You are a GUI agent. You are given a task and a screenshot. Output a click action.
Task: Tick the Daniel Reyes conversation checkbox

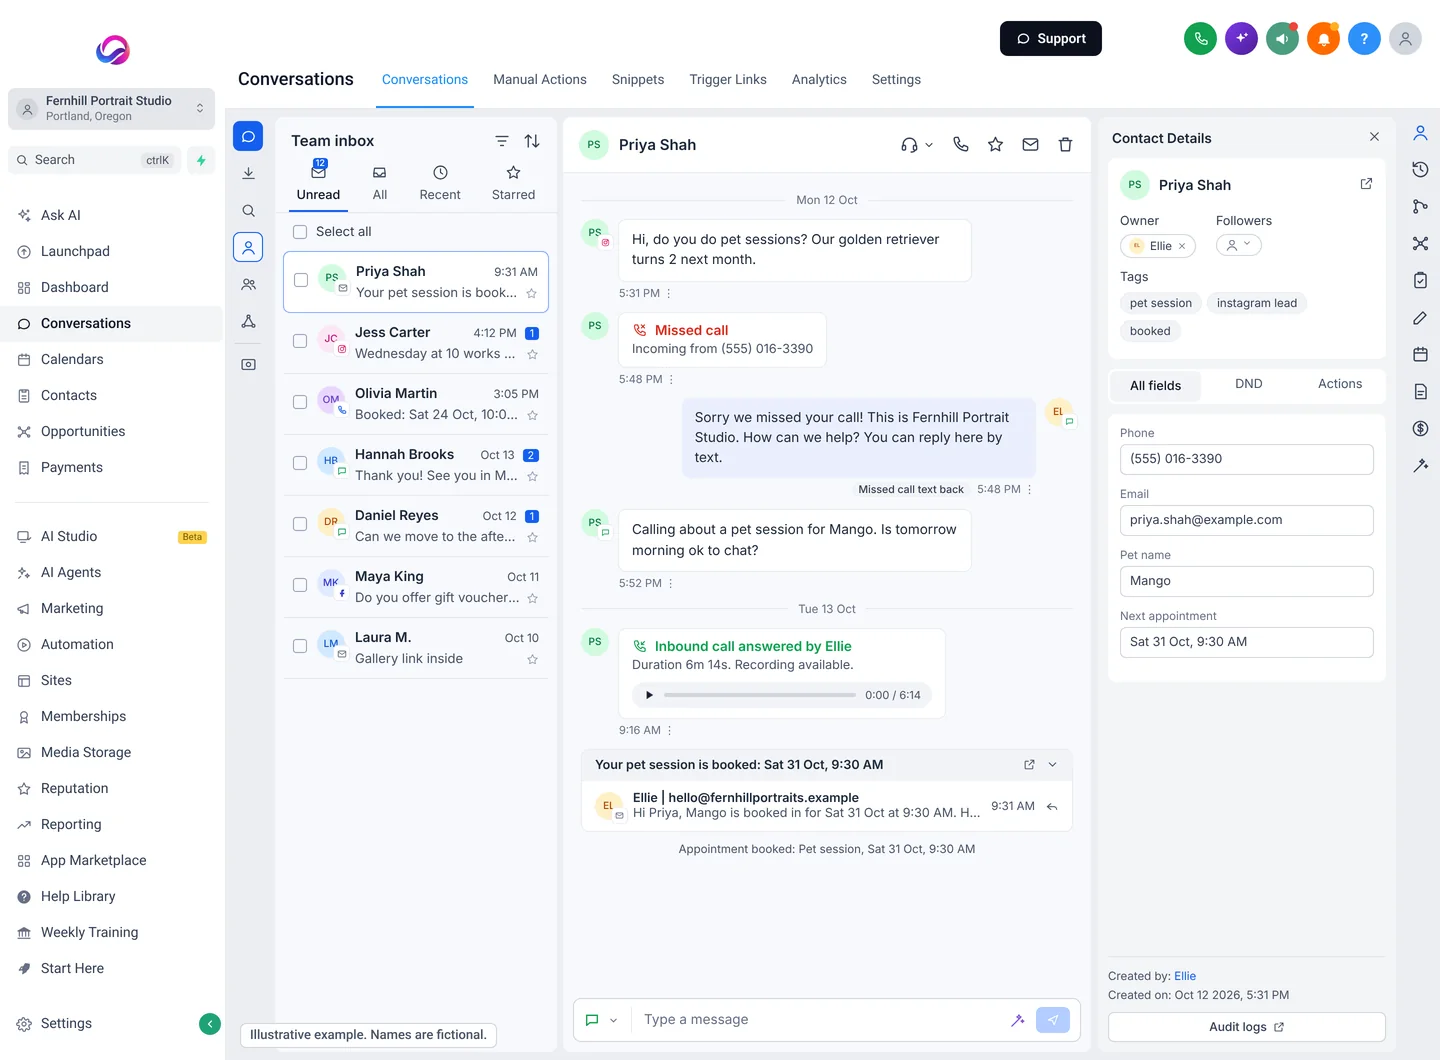tap(299, 524)
